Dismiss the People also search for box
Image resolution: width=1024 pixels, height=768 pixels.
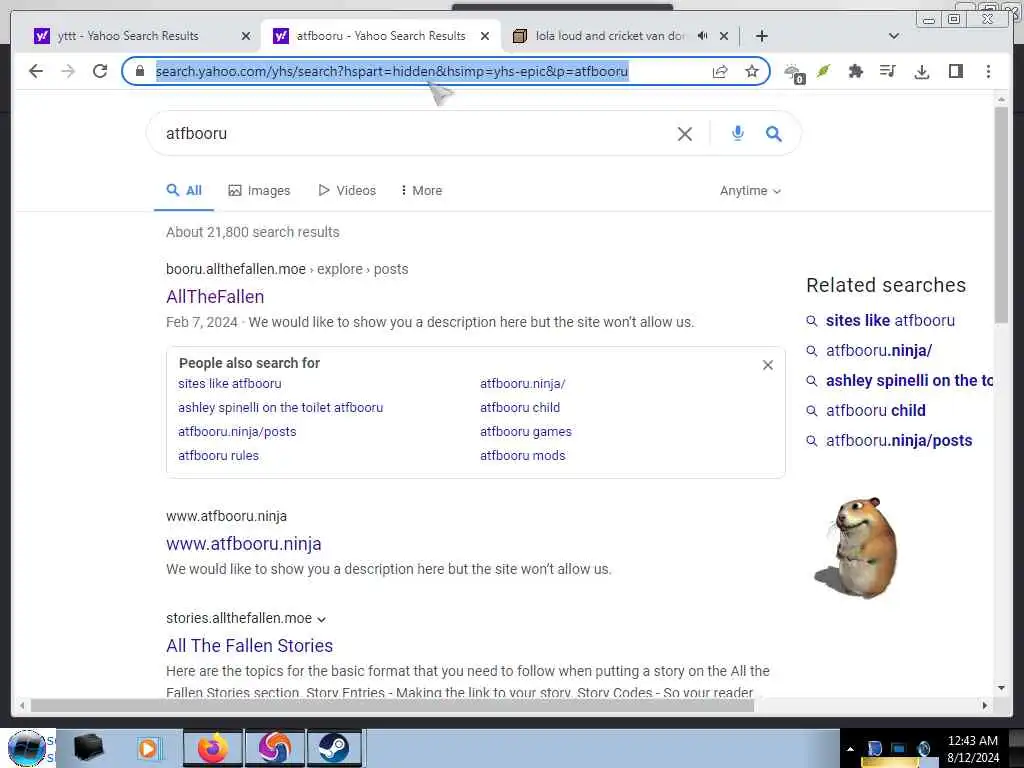click(767, 365)
